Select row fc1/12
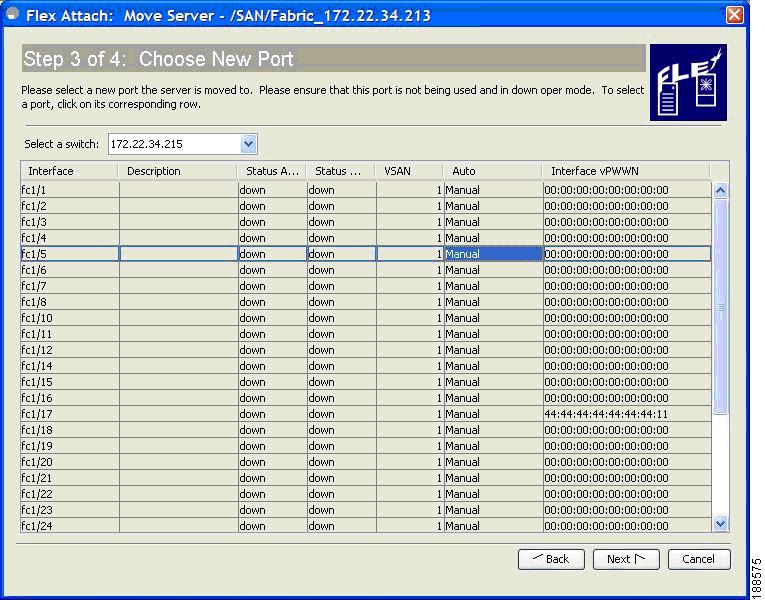Screen dimensions: 765x600 pos(366,350)
